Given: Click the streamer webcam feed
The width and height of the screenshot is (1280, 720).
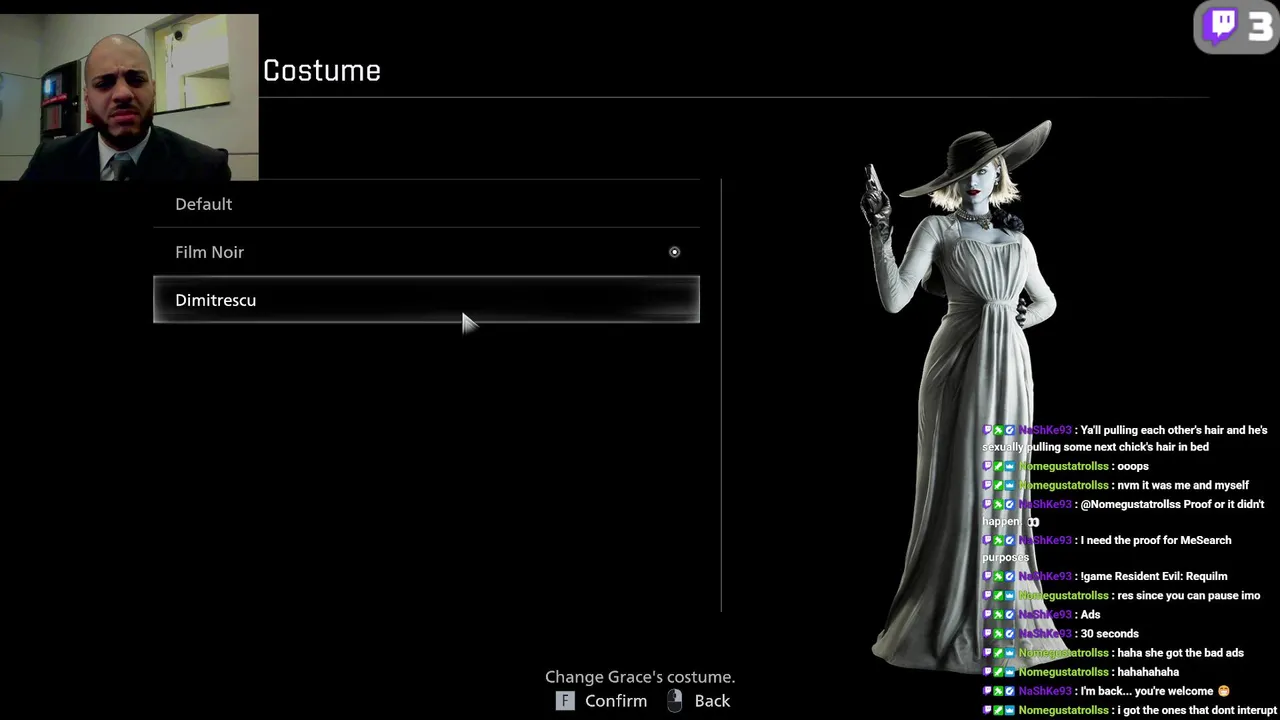Looking at the screenshot, I should tap(129, 97).
